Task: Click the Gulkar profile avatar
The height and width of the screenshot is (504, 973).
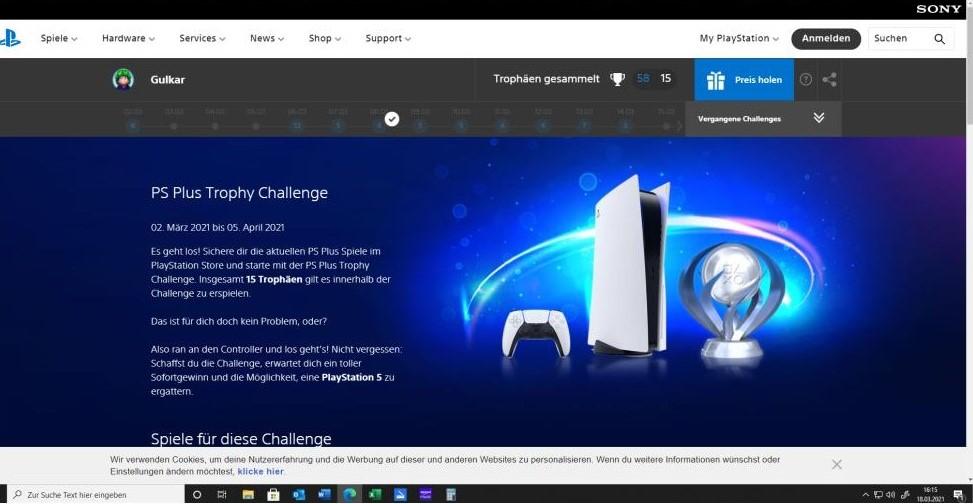Action: click(x=123, y=79)
